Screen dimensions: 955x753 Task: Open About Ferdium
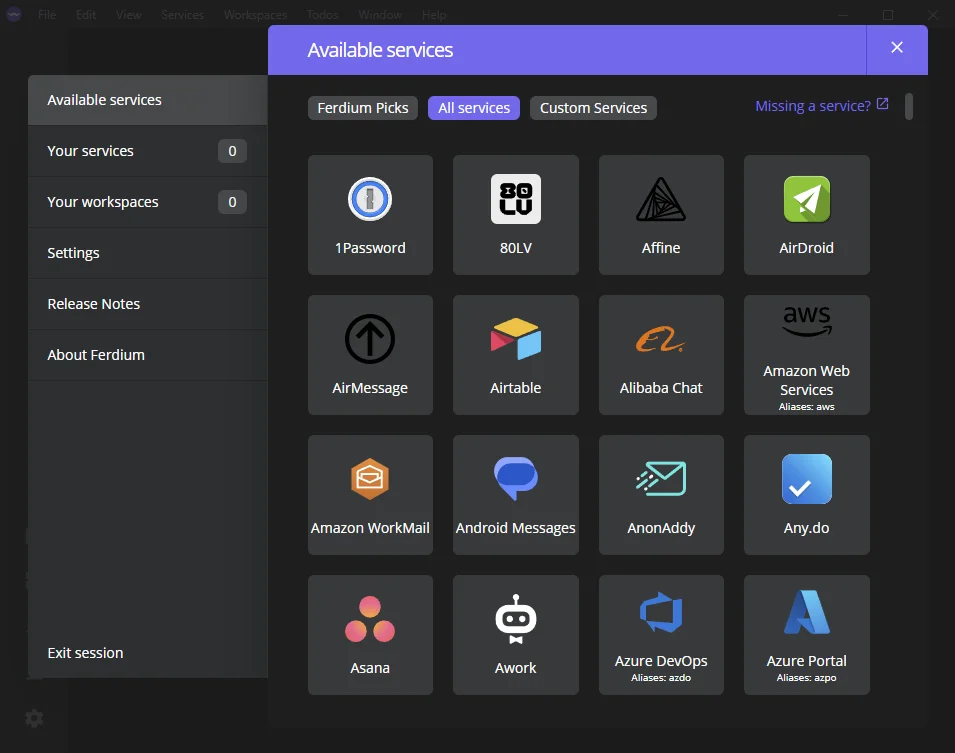point(147,355)
